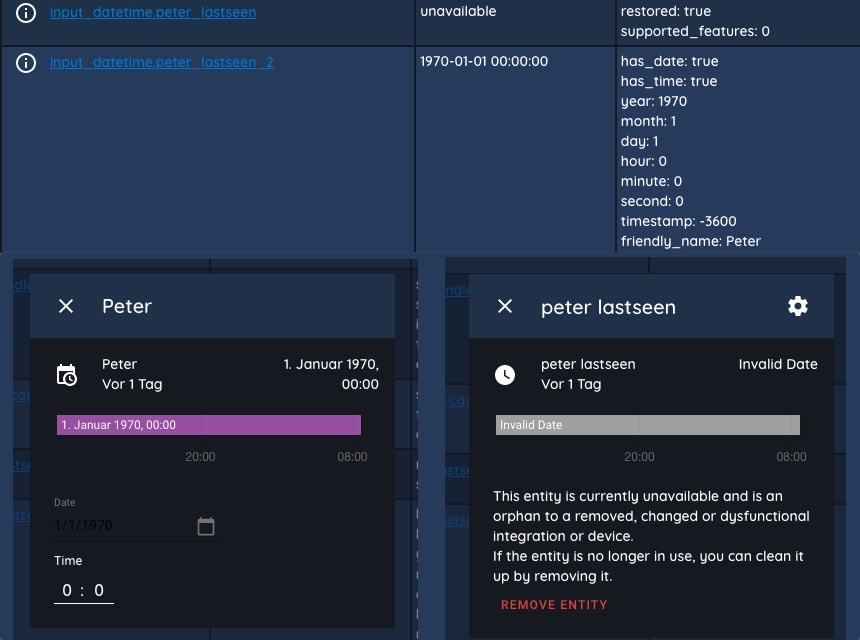Screen dimensions: 860x640
Task: Open entity settings via the gear icon
Action: [797, 306]
